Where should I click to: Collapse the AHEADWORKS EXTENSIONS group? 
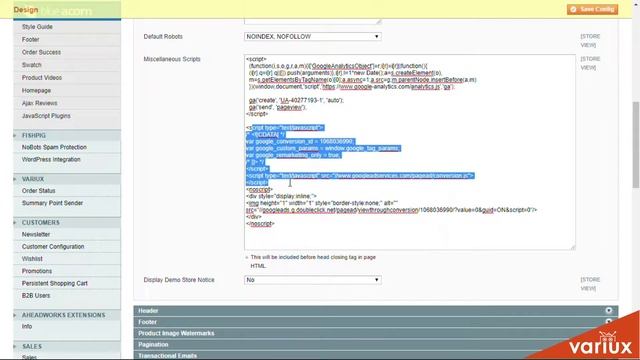point(63,315)
